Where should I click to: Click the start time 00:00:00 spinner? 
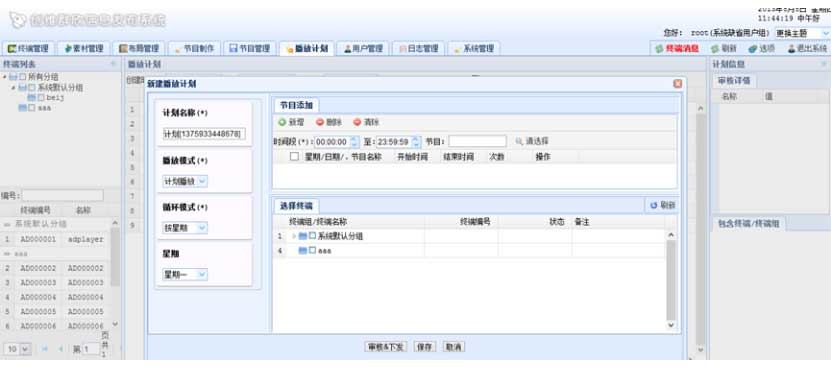pyautogui.click(x=355, y=142)
